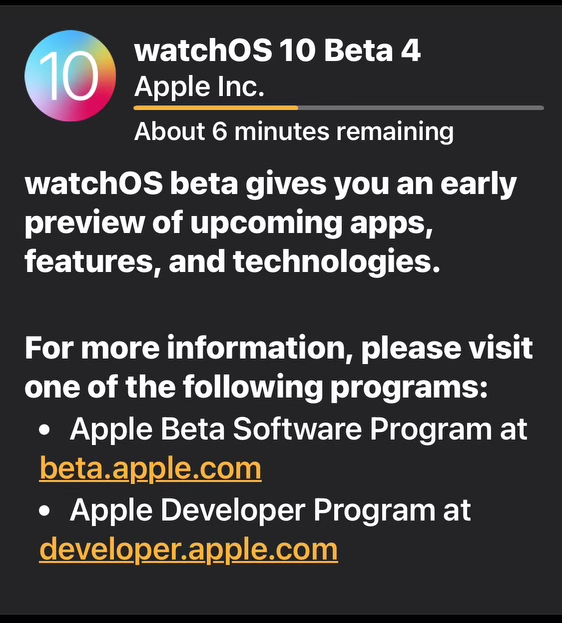Click the second bullet point dot
562x623 pixels.
[x=45, y=511]
